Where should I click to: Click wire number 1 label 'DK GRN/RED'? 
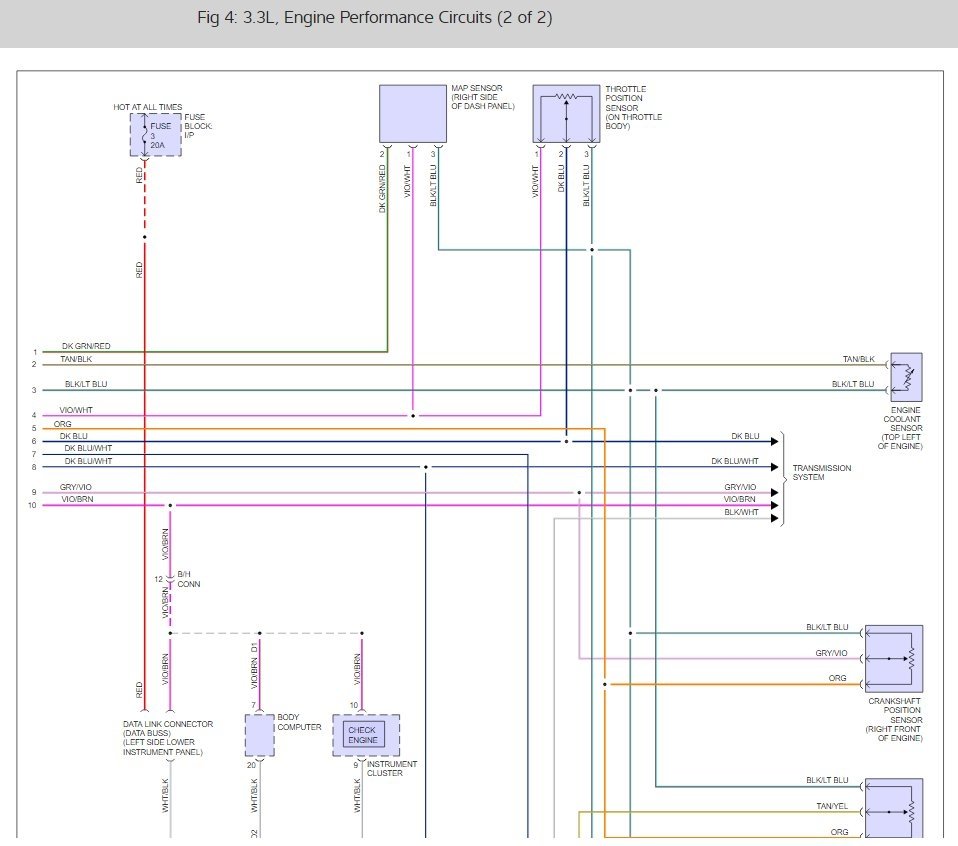[86, 346]
